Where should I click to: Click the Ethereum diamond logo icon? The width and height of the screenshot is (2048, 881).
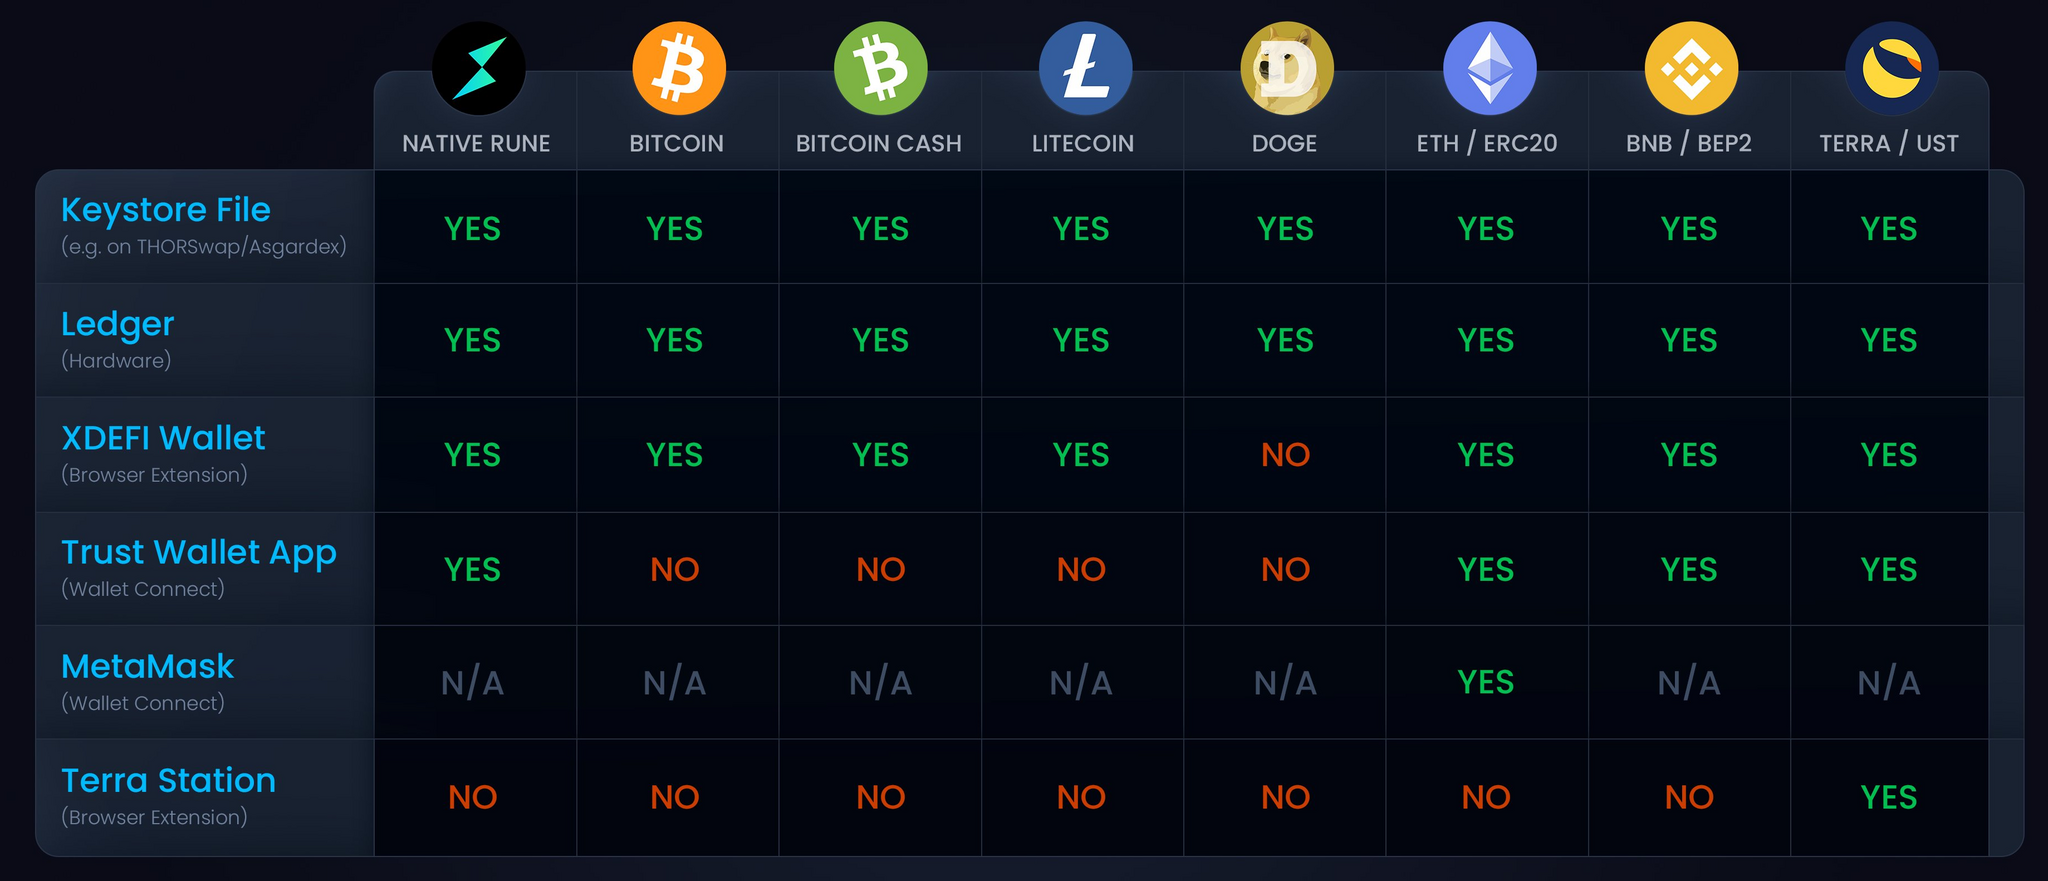coord(1490,68)
